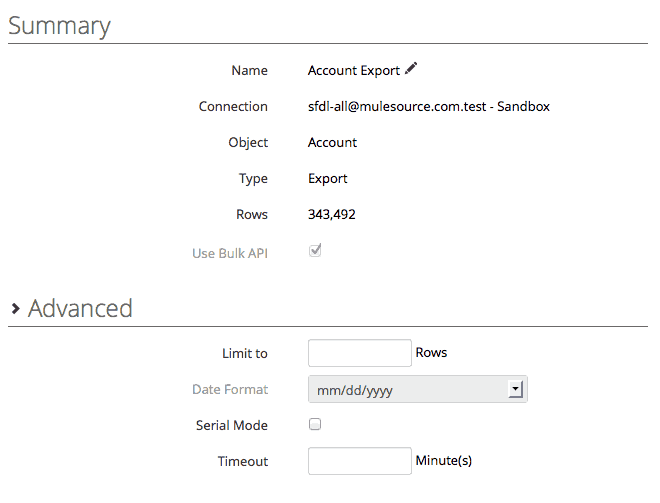Click the Account object value
Image resolution: width=660 pixels, height=503 pixels.
pos(332,143)
